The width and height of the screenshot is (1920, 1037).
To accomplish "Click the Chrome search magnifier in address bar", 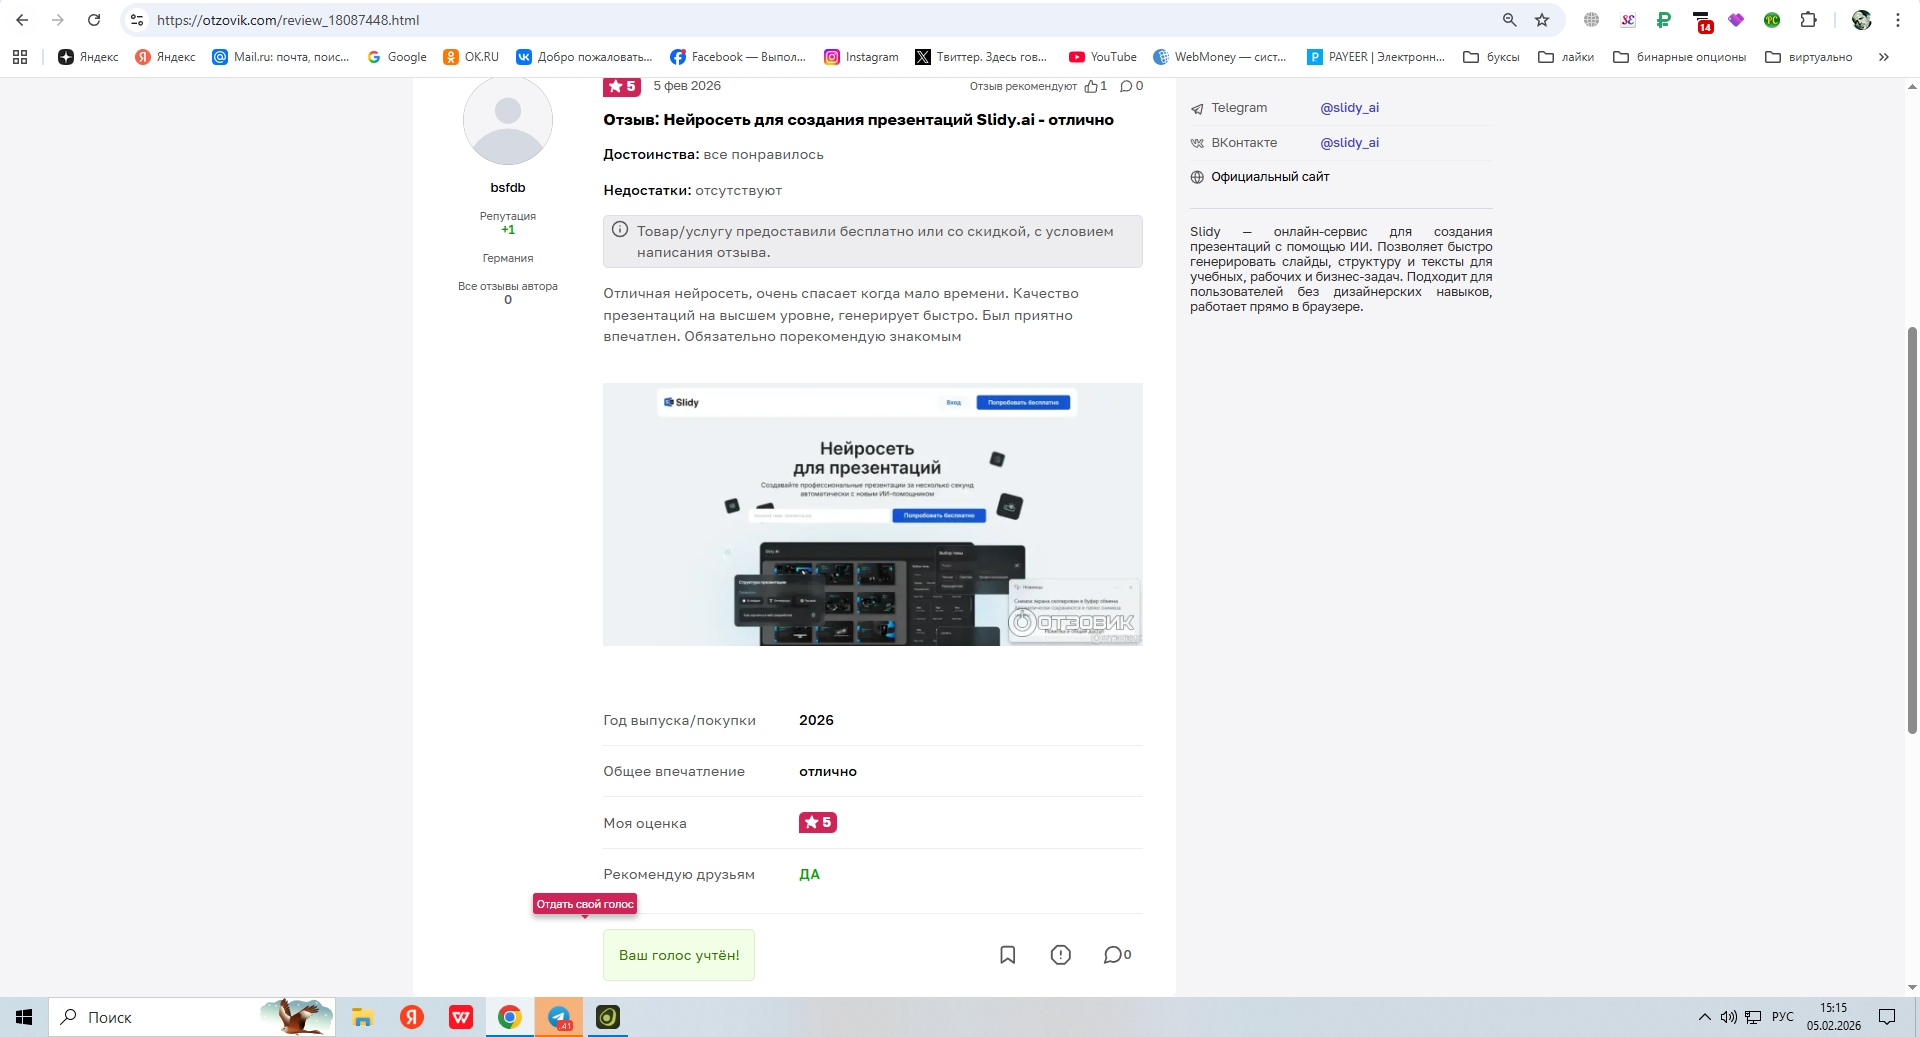I will pyautogui.click(x=1509, y=20).
